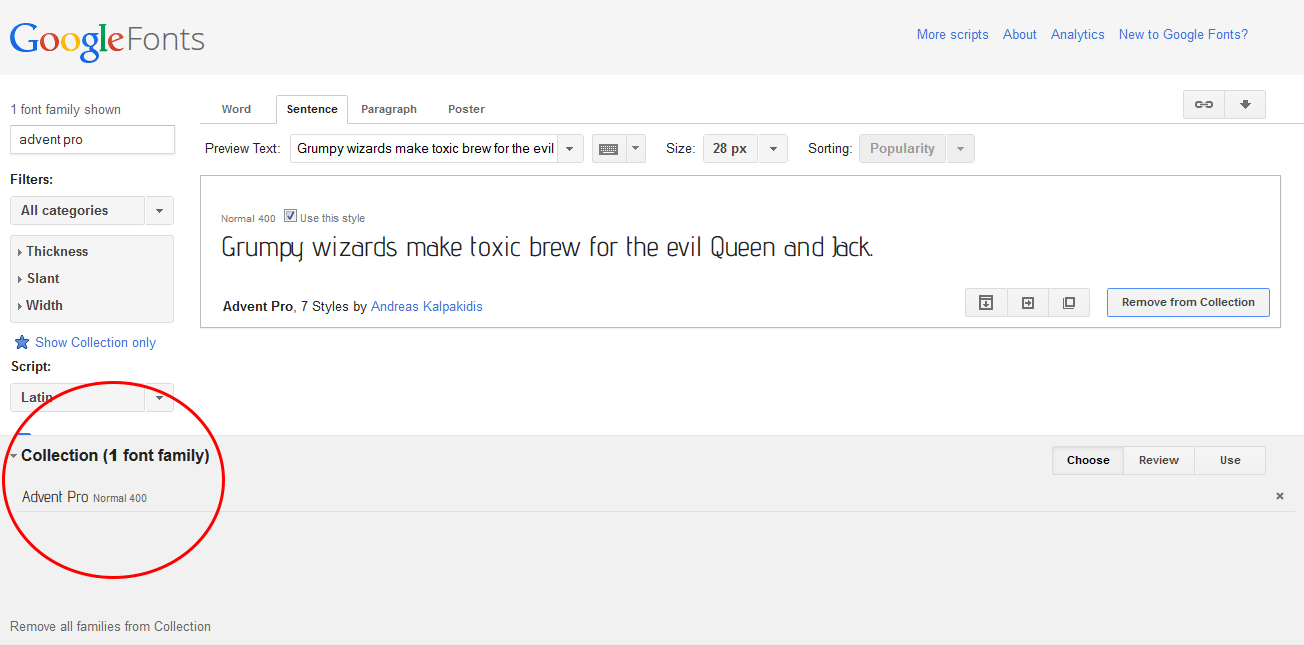Select the Choose step button

tap(1088, 460)
